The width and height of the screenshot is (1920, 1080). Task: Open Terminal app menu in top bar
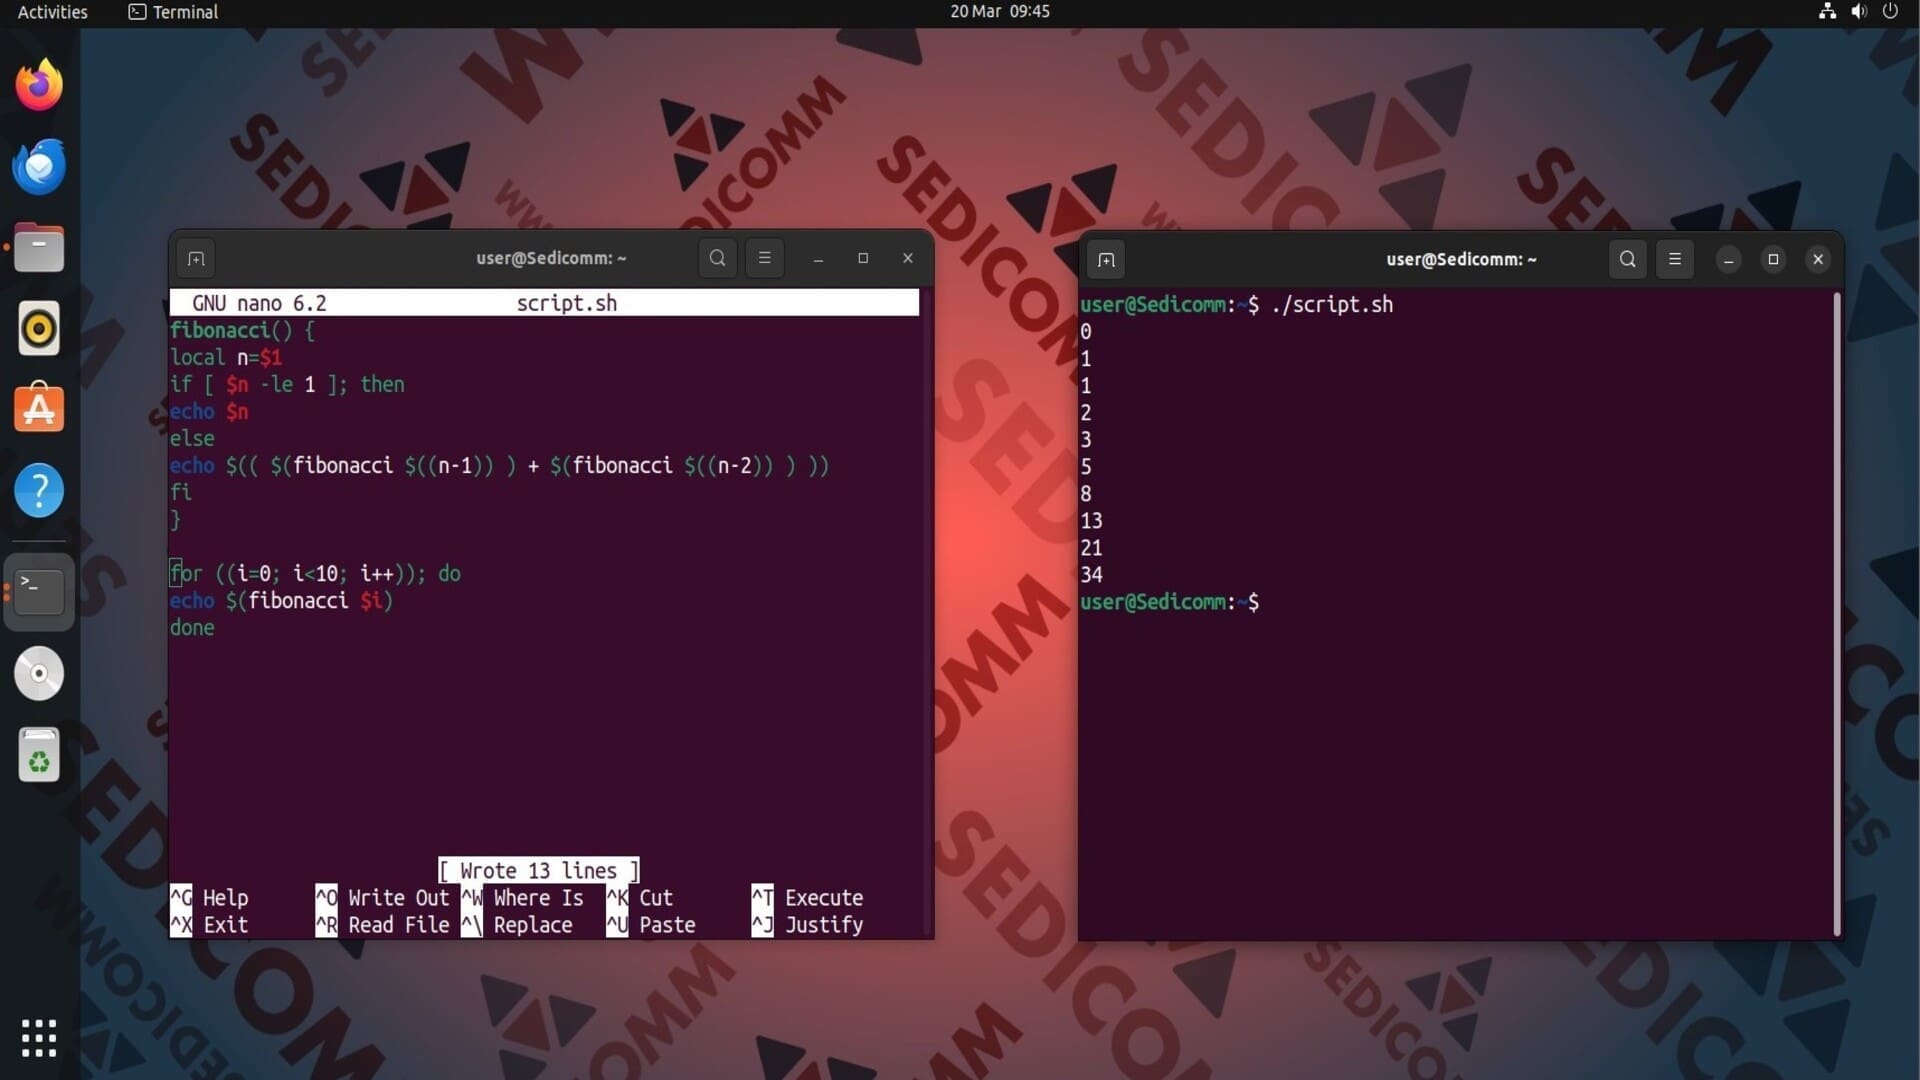[x=173, y=12]
